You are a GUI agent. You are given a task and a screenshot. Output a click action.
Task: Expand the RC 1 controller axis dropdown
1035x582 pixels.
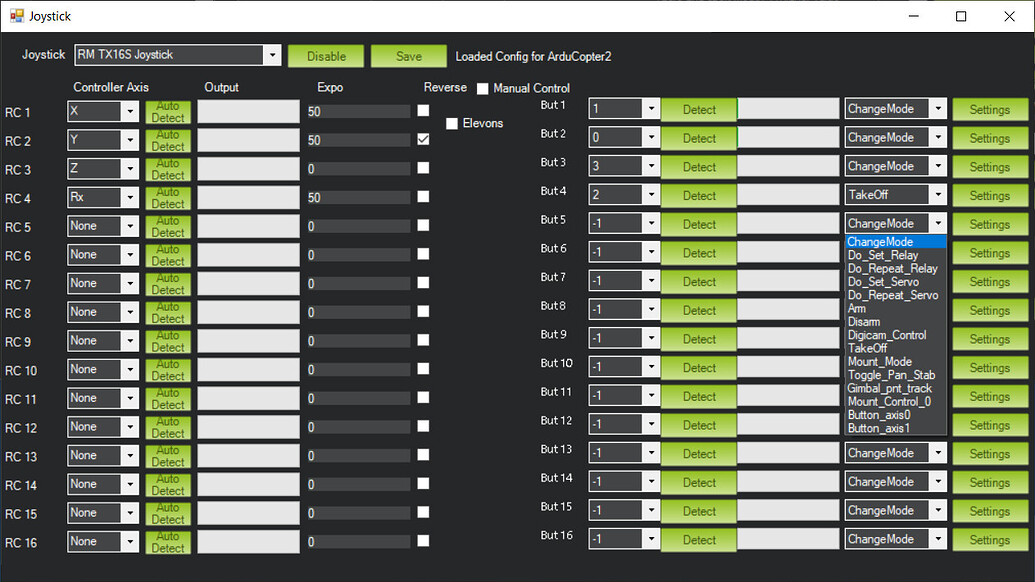click(129, 111)
